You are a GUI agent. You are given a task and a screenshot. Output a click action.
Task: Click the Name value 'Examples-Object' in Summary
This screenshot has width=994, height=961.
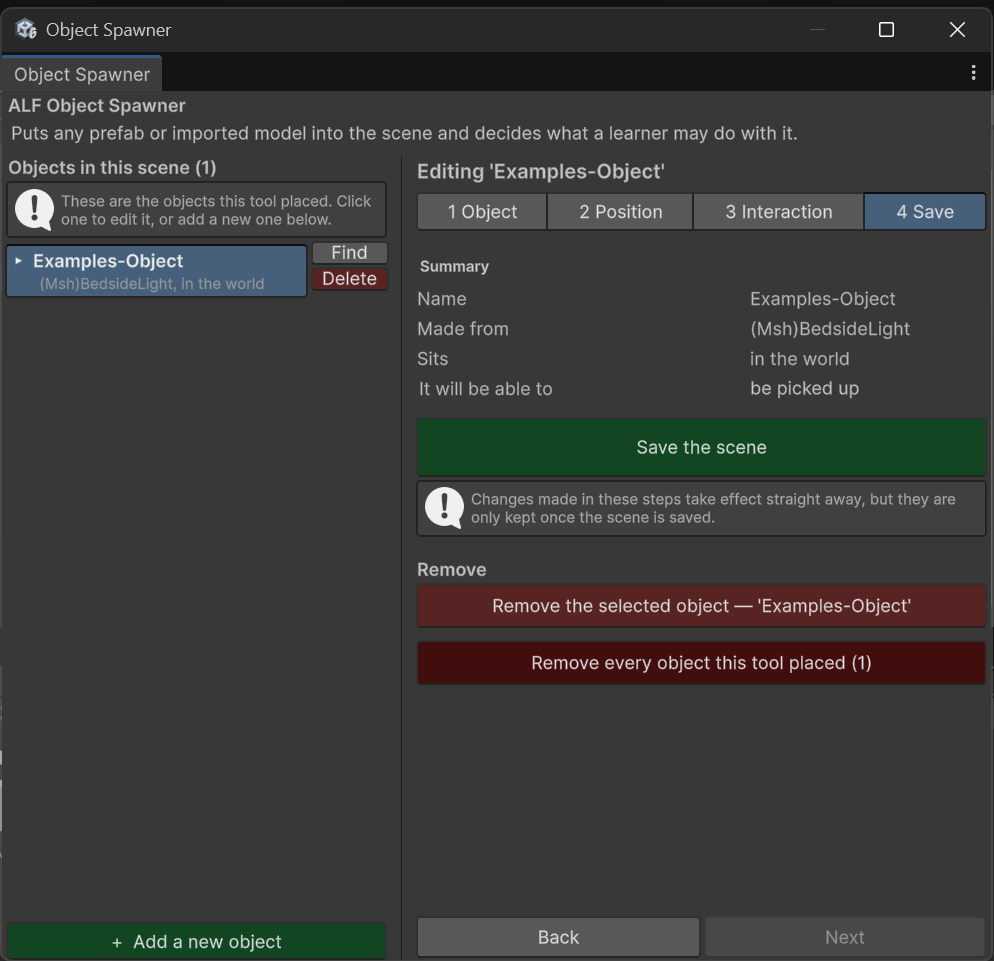click(822, 299)
